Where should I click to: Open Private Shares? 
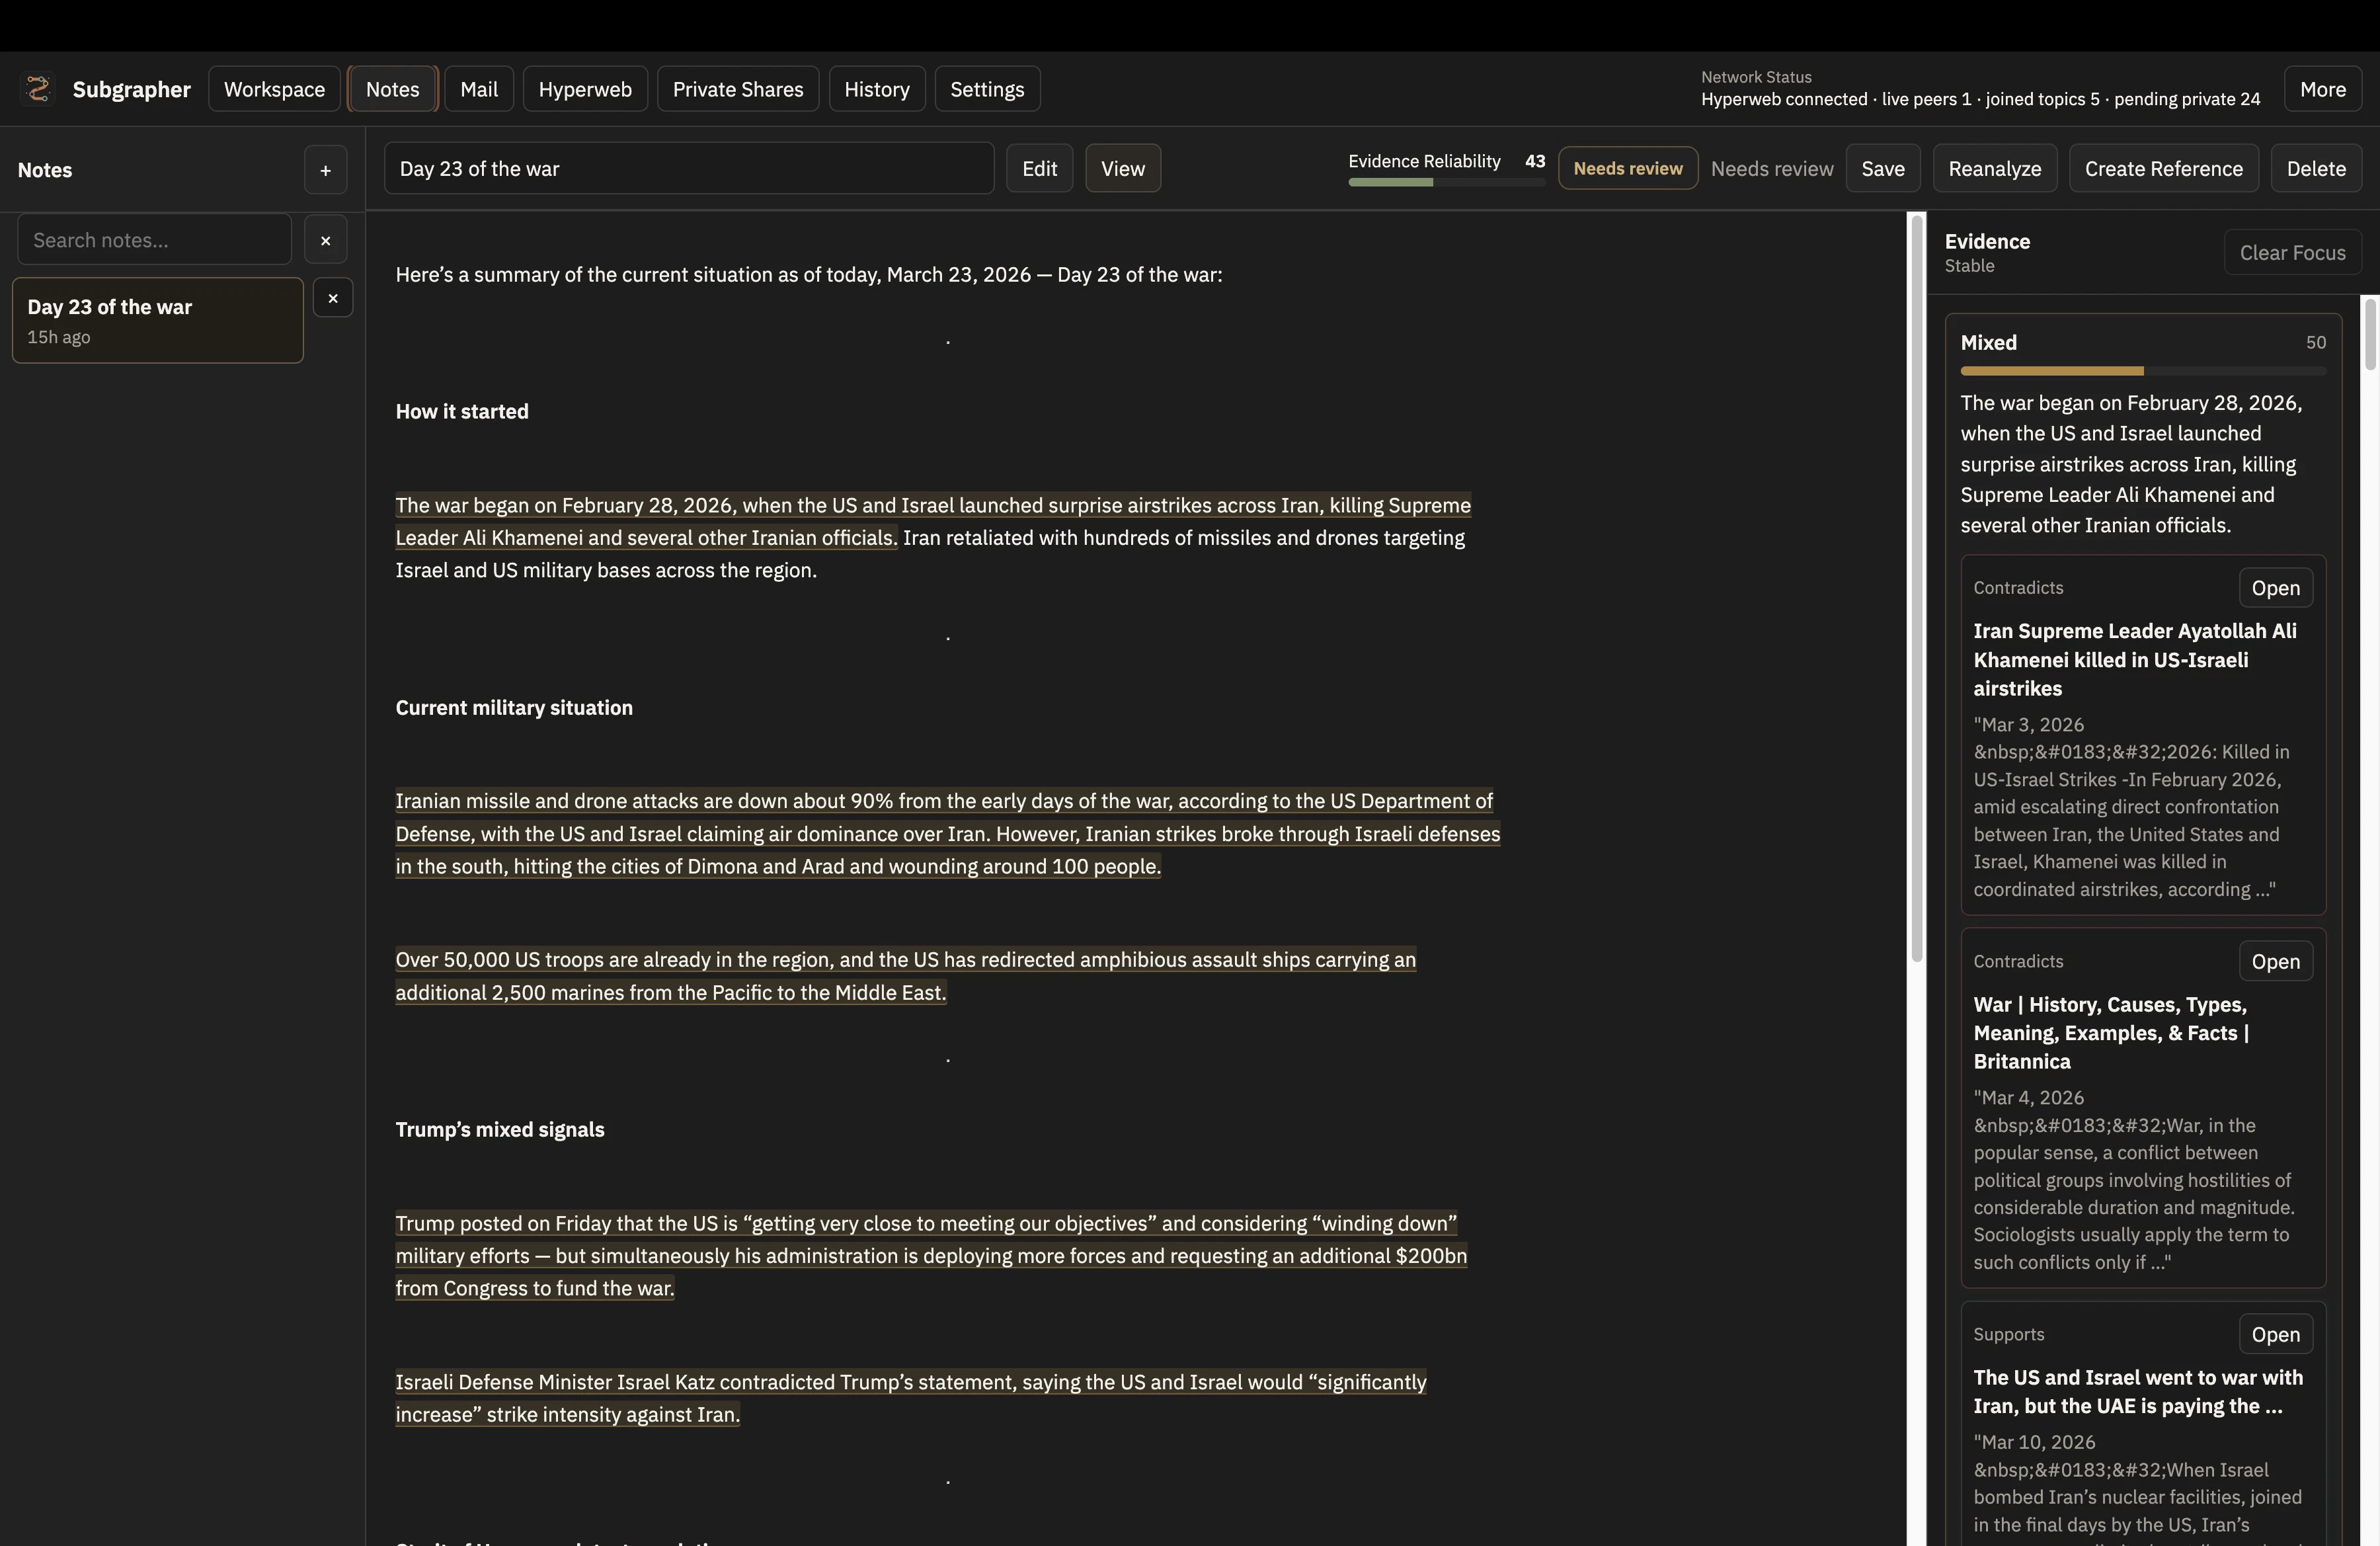point(738,88)
